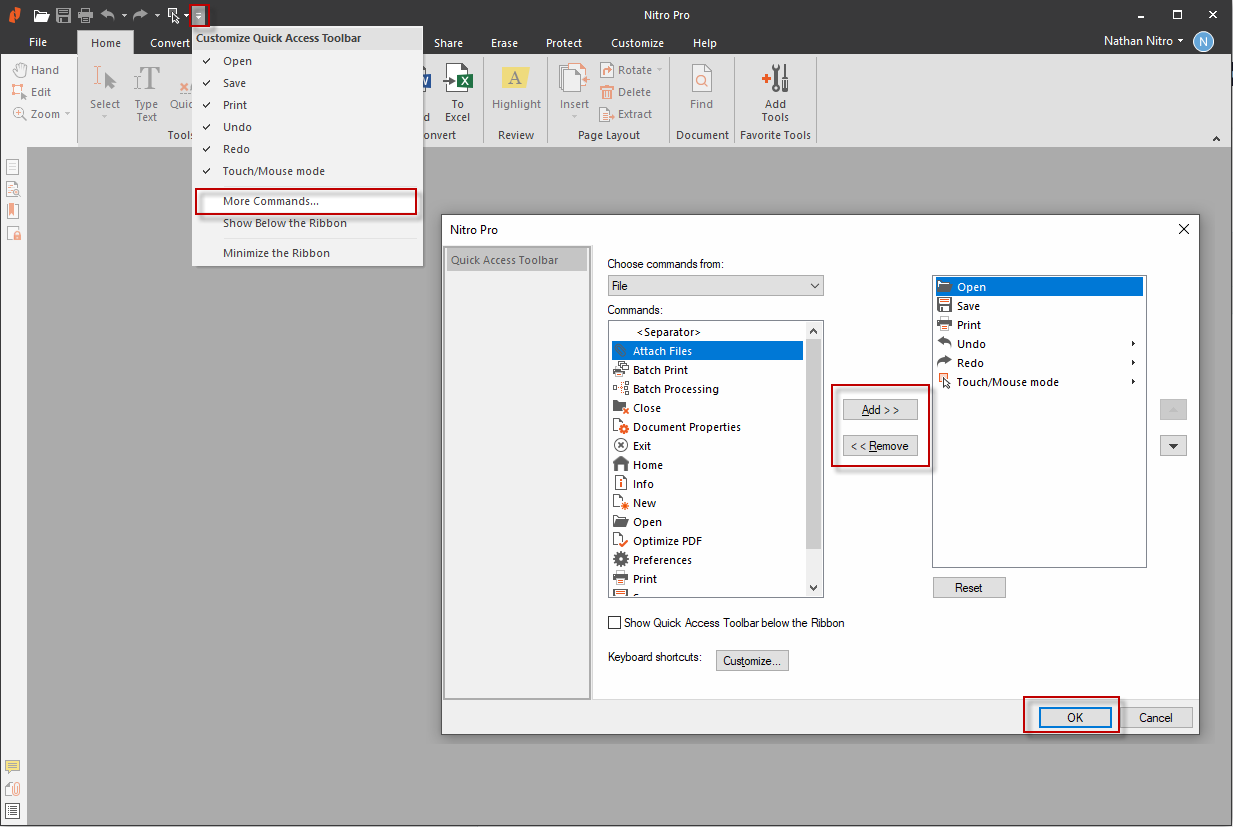Viewport: 1233px width, 827px height.
Task: Click the Commands list vertical scrollbar
Action: (813, 450)
